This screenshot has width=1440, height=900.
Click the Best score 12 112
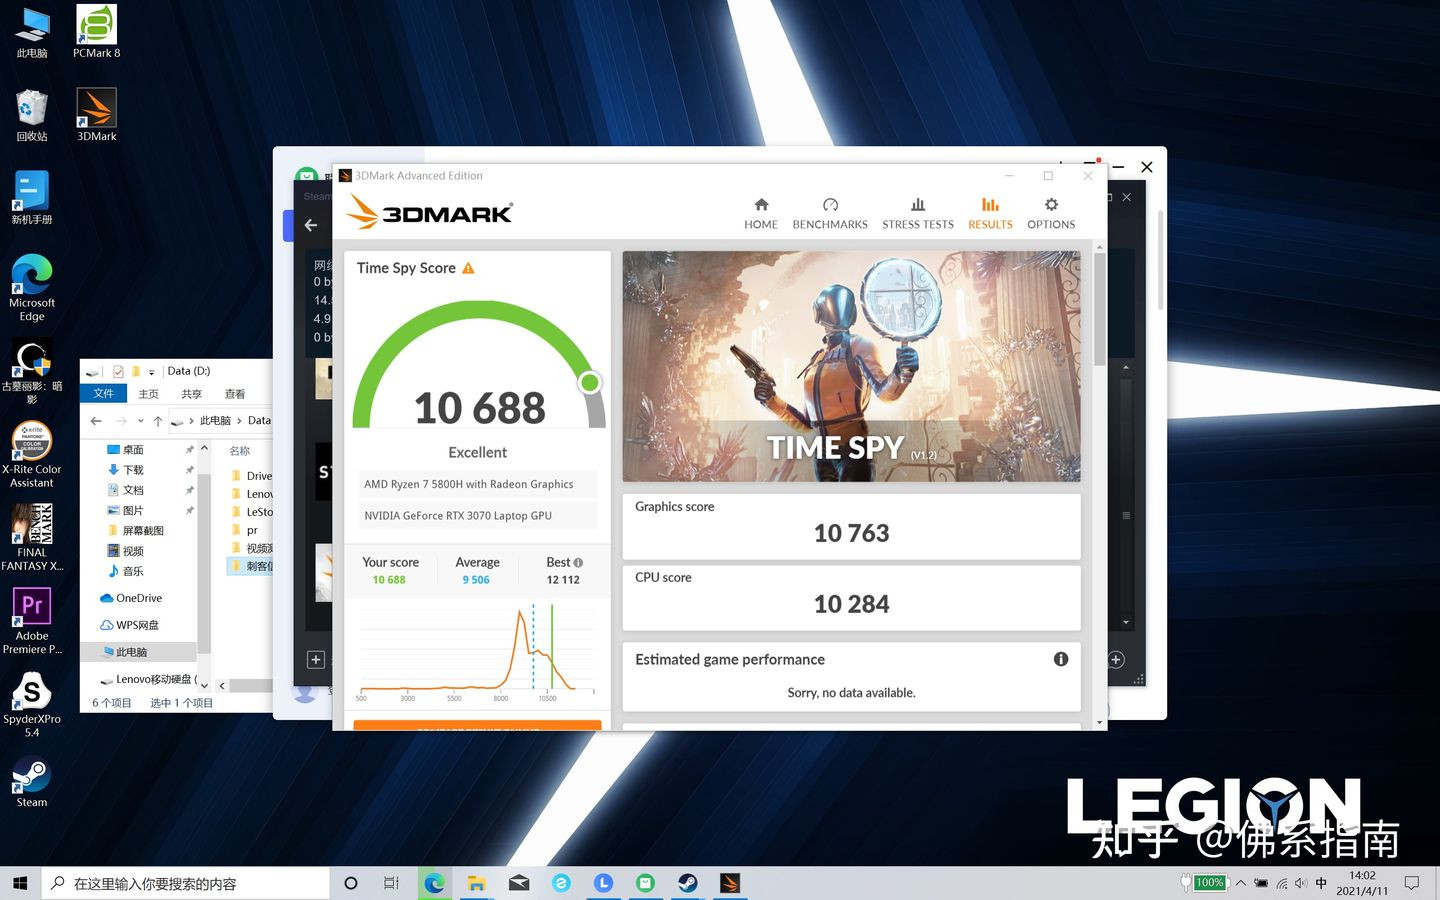[x=563, y=580]
